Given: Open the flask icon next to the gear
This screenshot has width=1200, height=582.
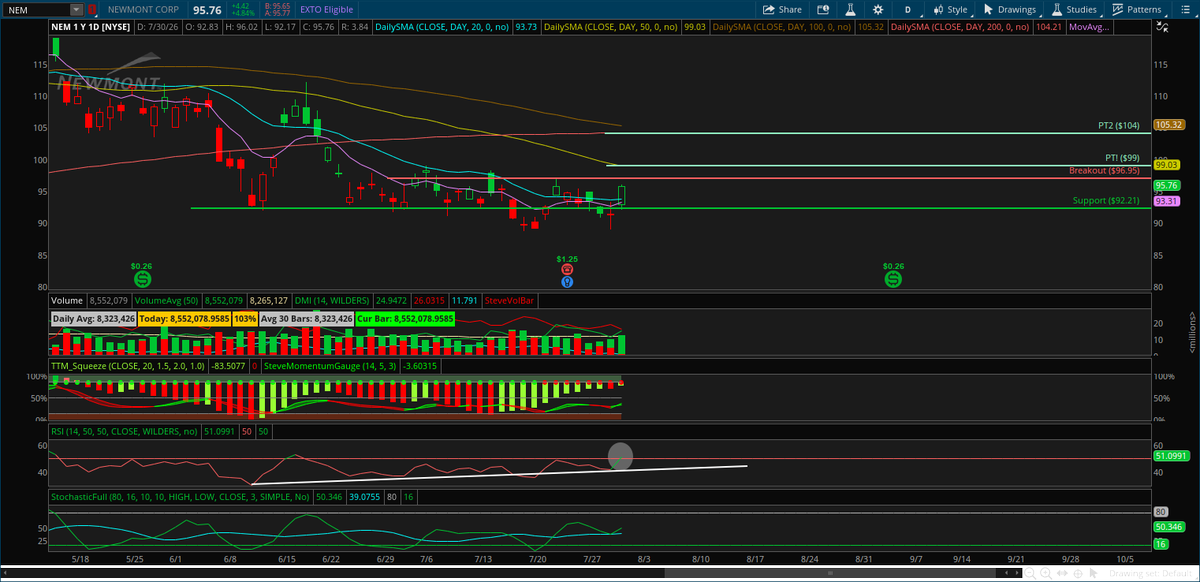Looking at the screenshot, I should click(852, 9).
